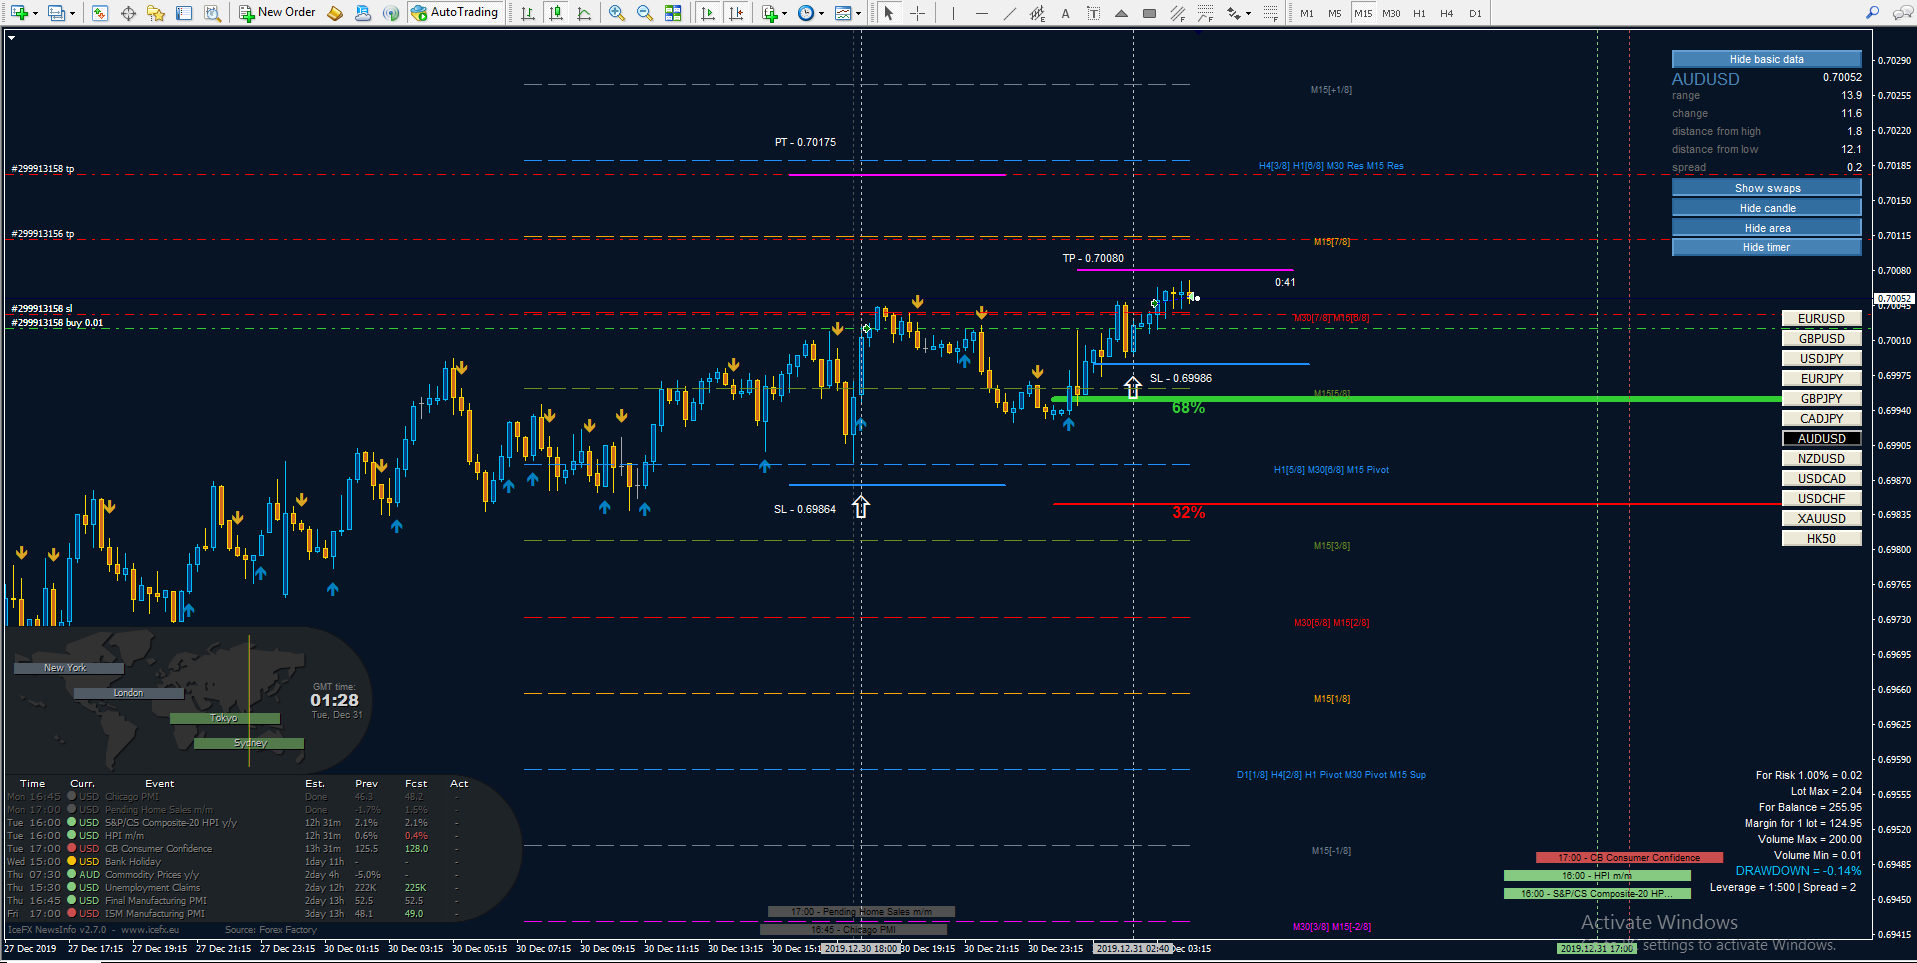This screenshot has height=963, width=1917.
Task: Open the Indicators list icon
Action: [769, 13]
